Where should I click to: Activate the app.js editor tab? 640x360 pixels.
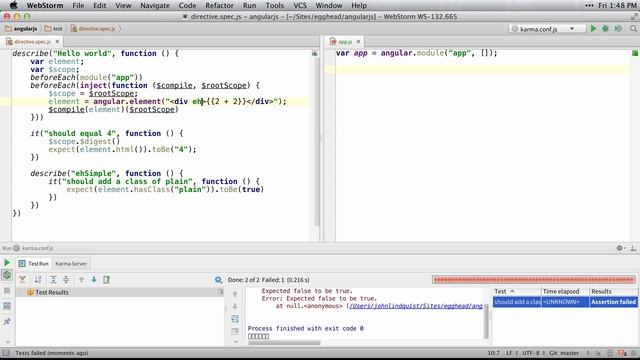pyautogui.click(x=344, y=42)
